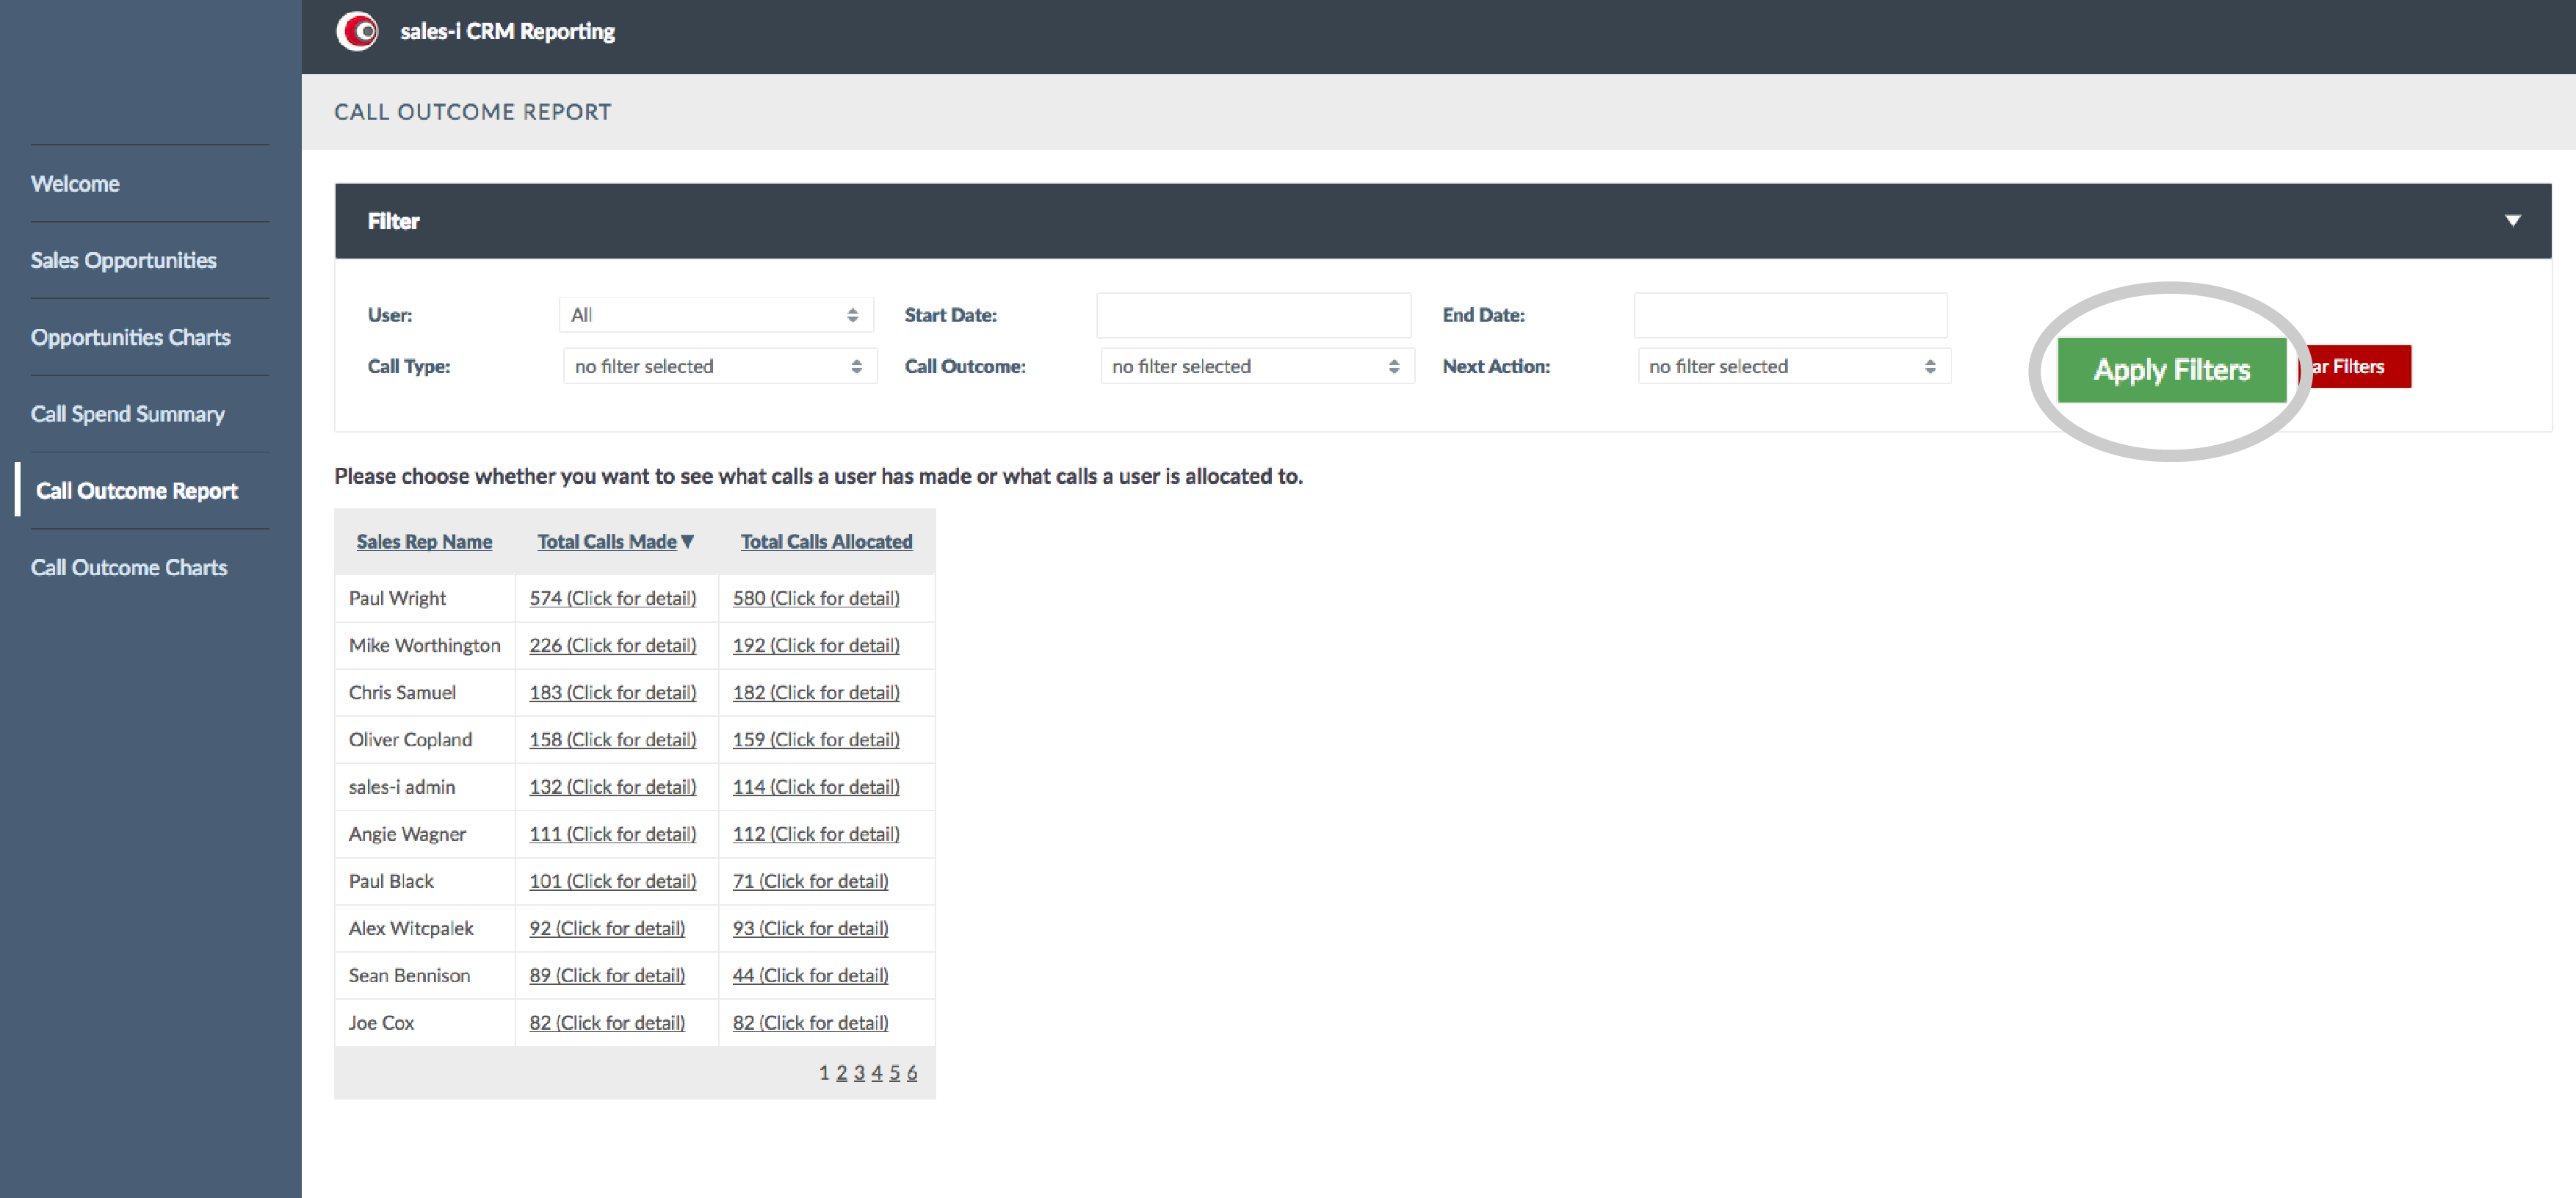
Task: Open sales-i admin's 132 calls made detail
Action: tap(612, 787)
